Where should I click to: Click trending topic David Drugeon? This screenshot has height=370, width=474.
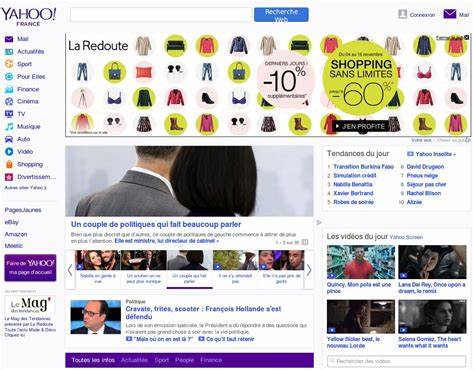425,167
